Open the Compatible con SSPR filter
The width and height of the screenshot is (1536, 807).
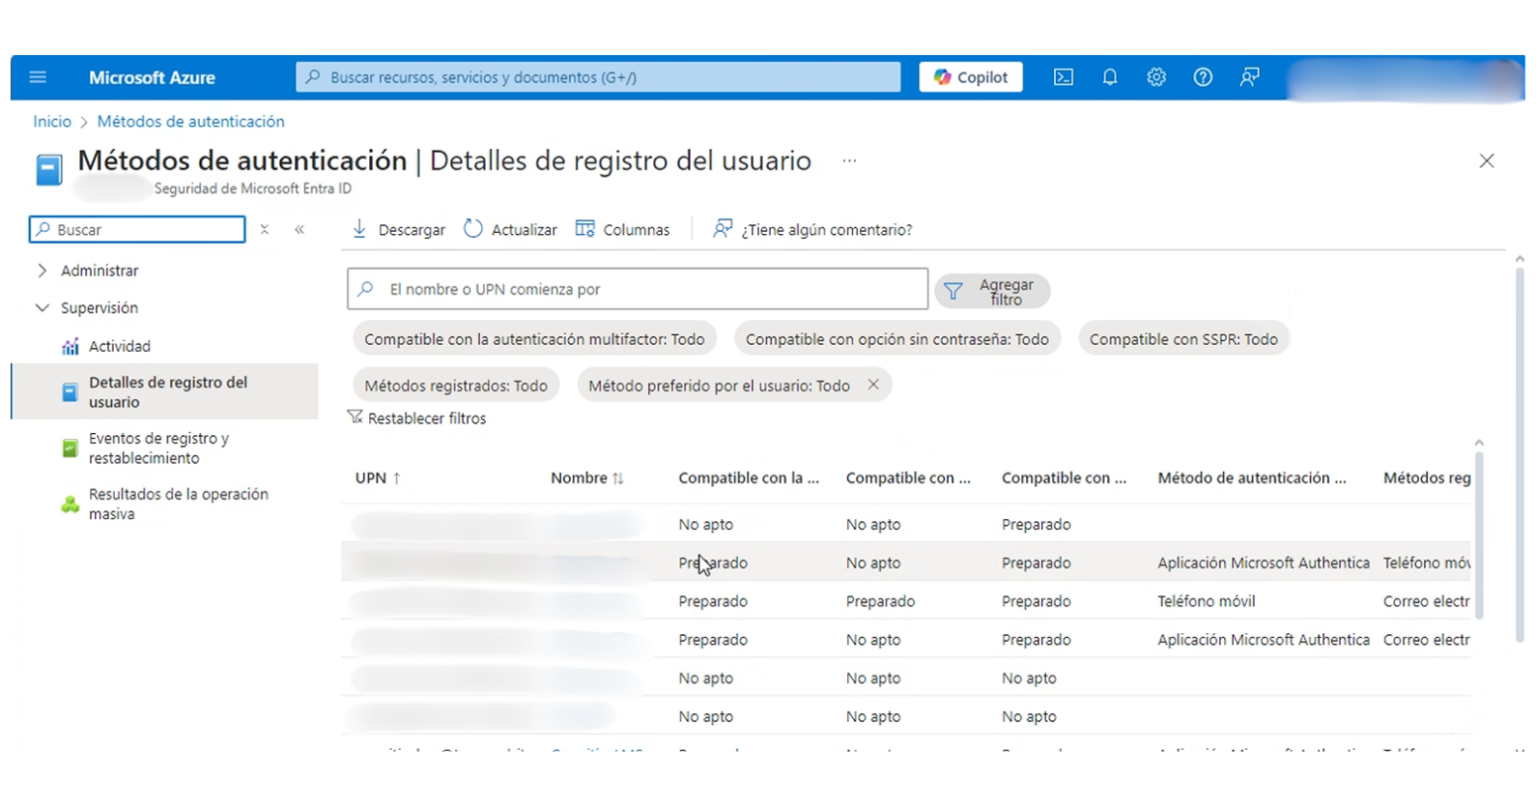click(x=1183, y=339)
